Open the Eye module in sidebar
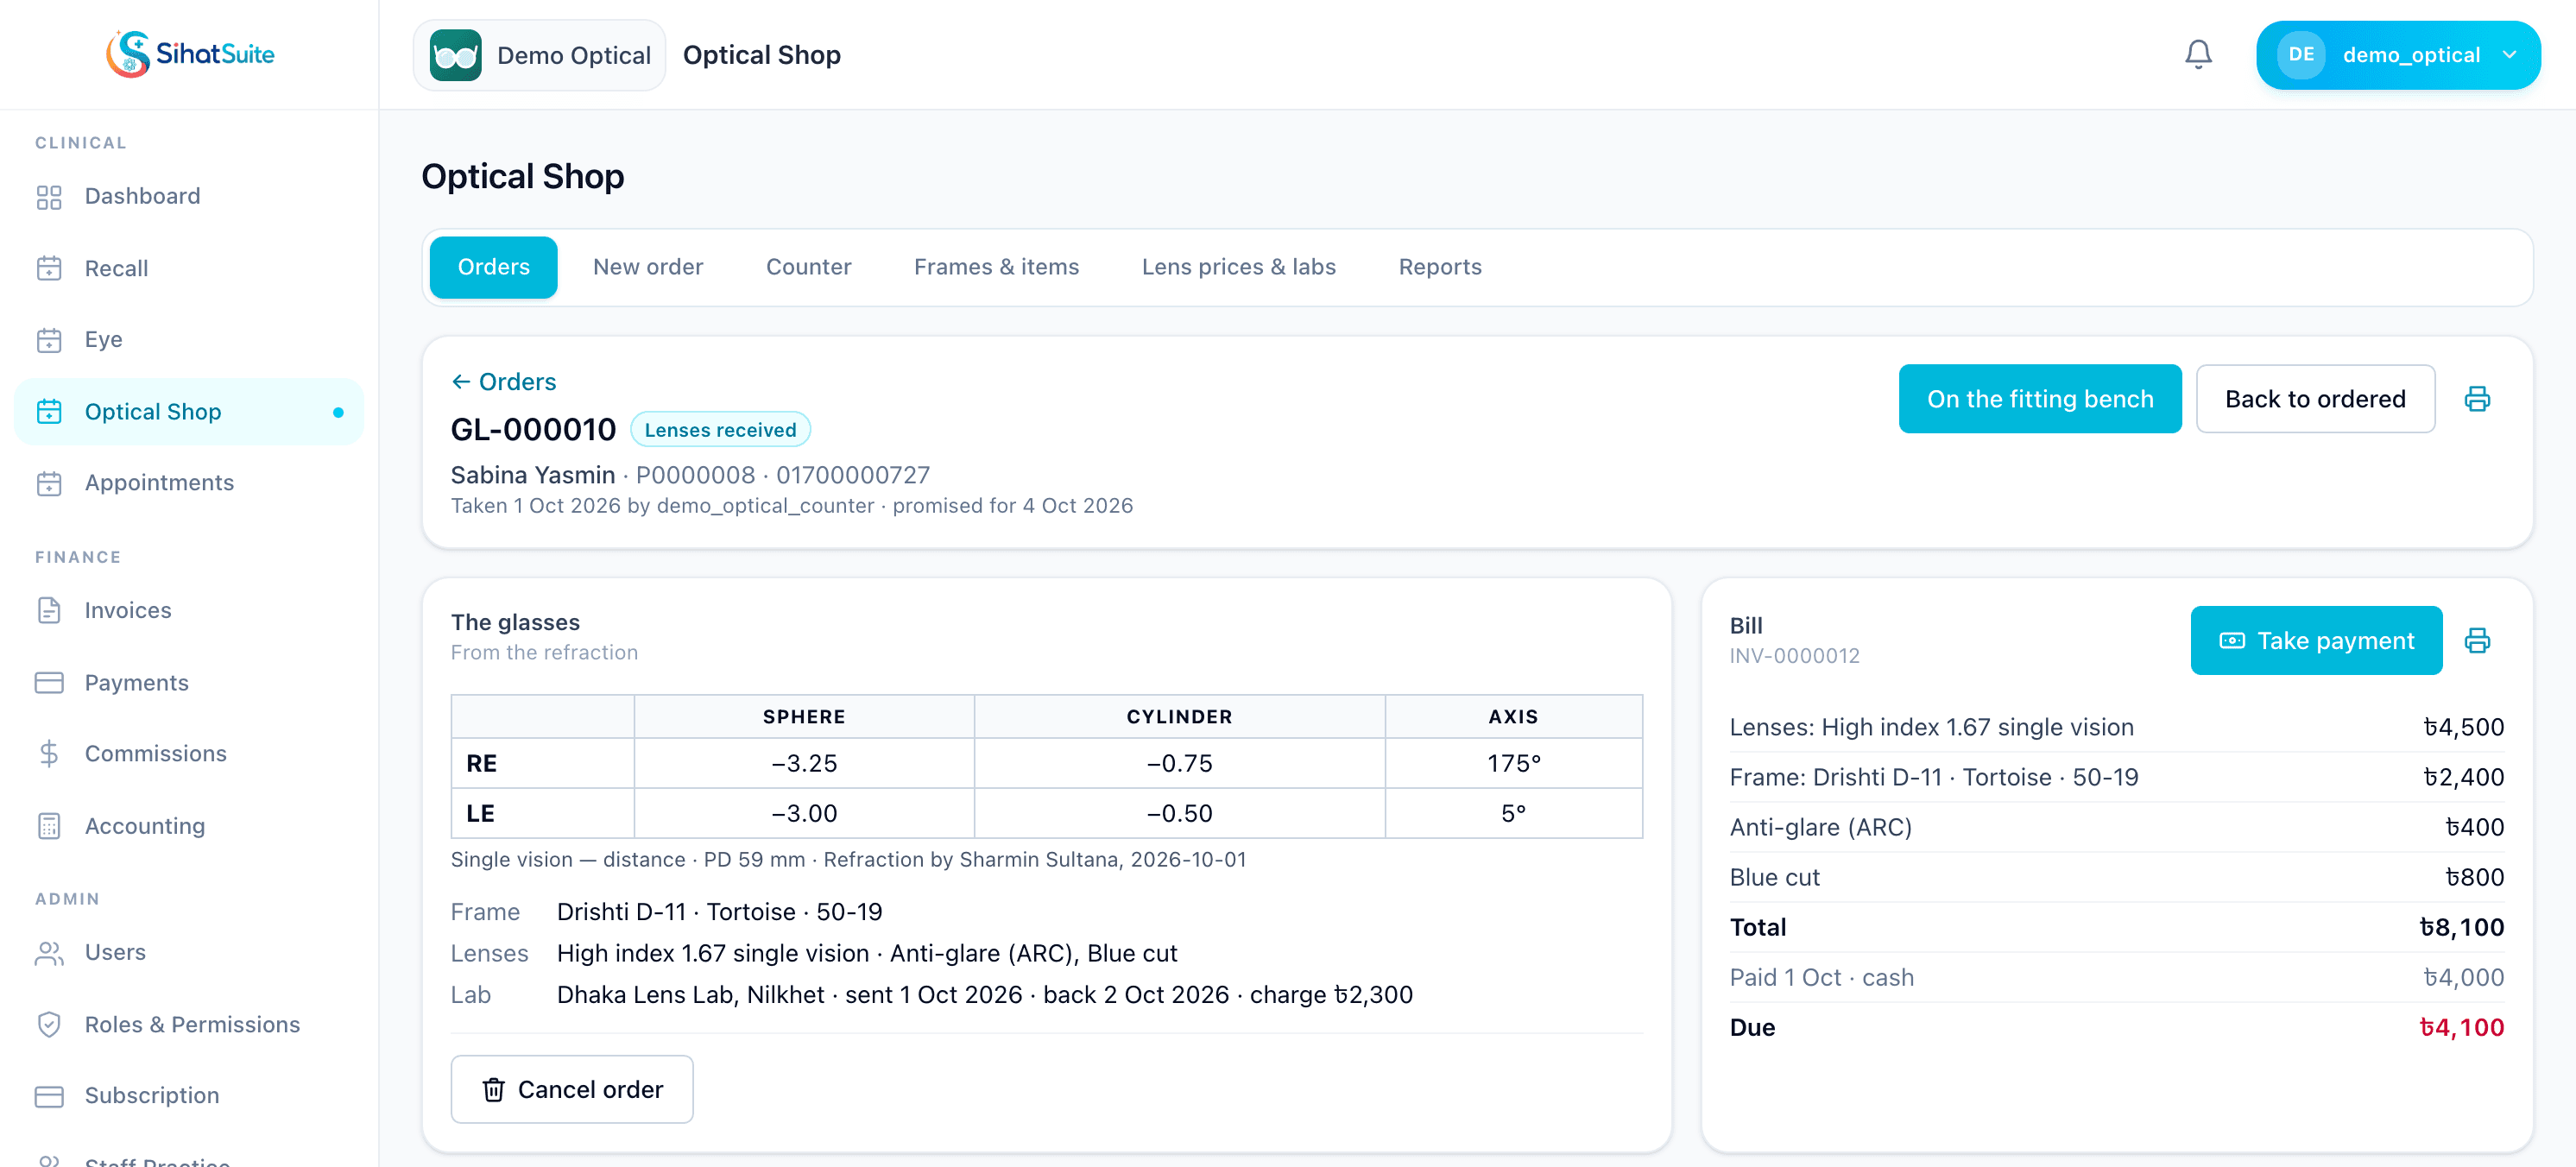The width and height of the screenshot is (2576, 1167). pyautogui.click(x=189, y=339)
